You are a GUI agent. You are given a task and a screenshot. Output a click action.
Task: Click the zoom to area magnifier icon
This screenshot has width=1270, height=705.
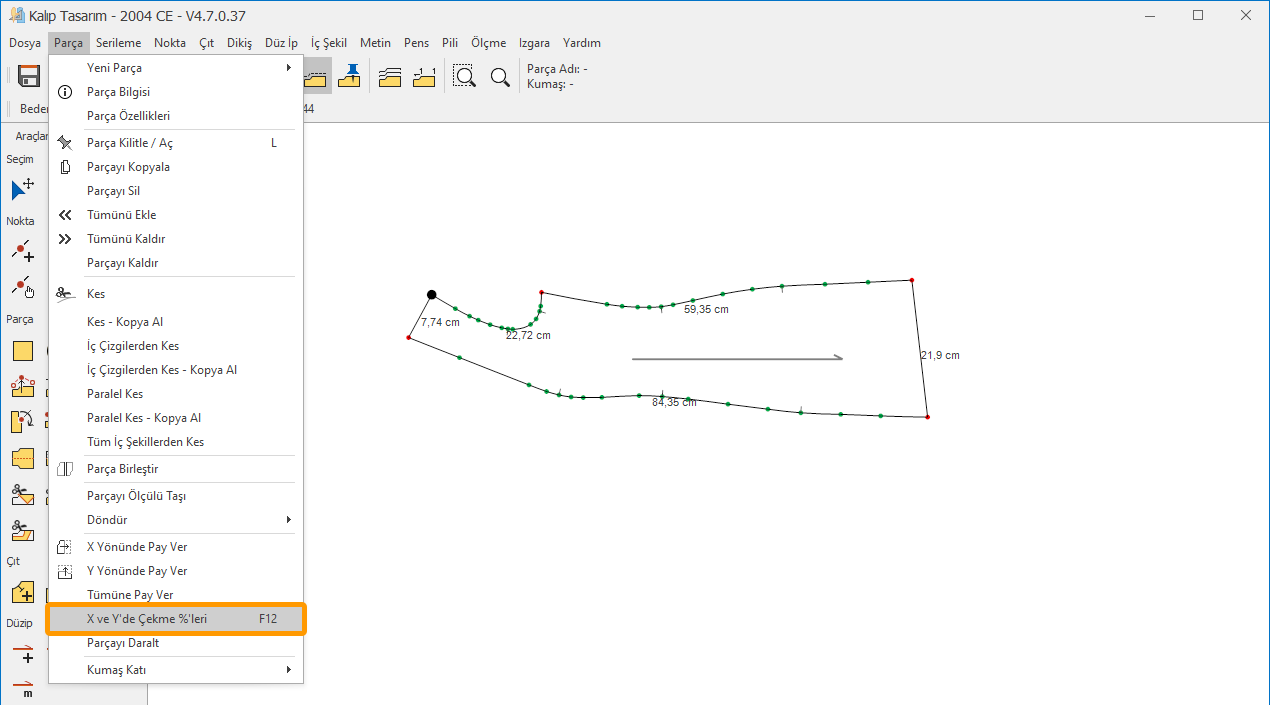tap(464, 76)
